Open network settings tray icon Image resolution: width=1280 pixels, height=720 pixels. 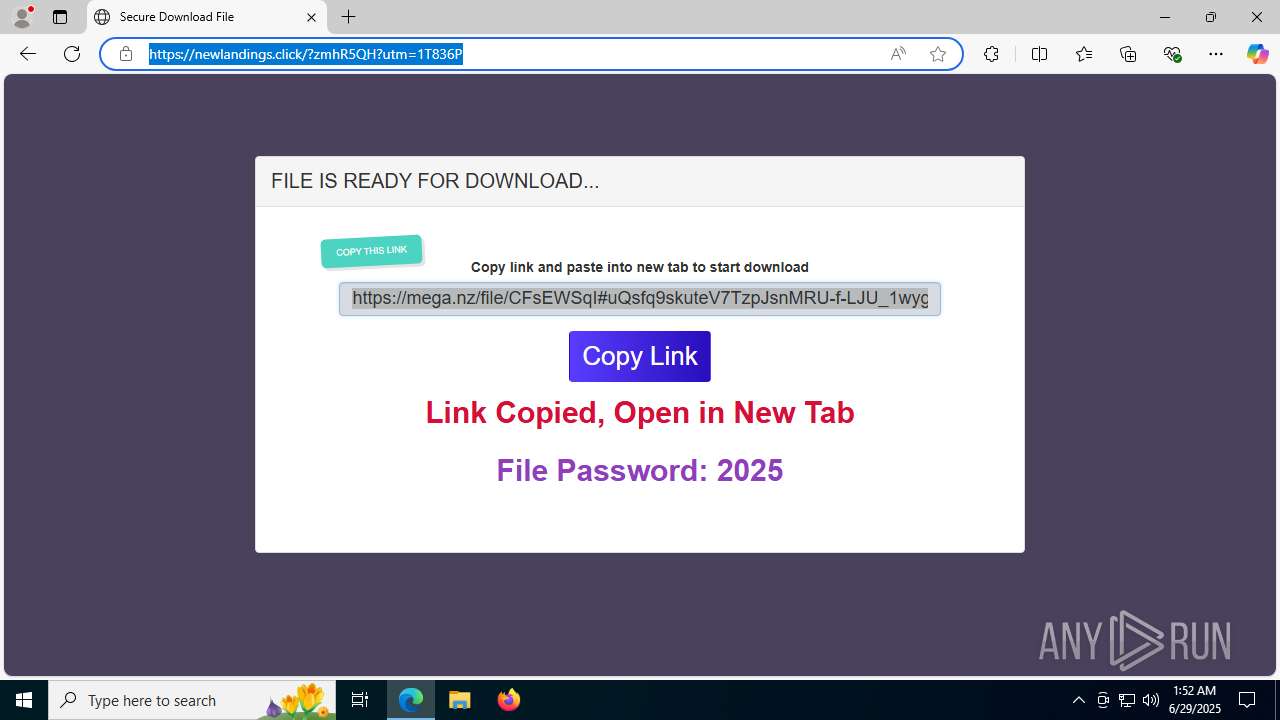click(1127, 700)
